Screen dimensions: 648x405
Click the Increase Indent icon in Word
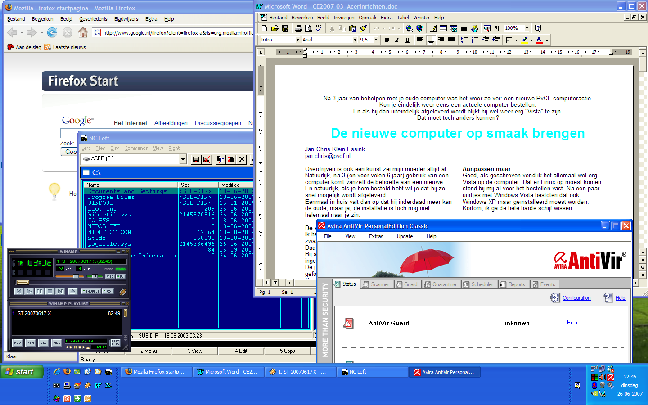496,40
